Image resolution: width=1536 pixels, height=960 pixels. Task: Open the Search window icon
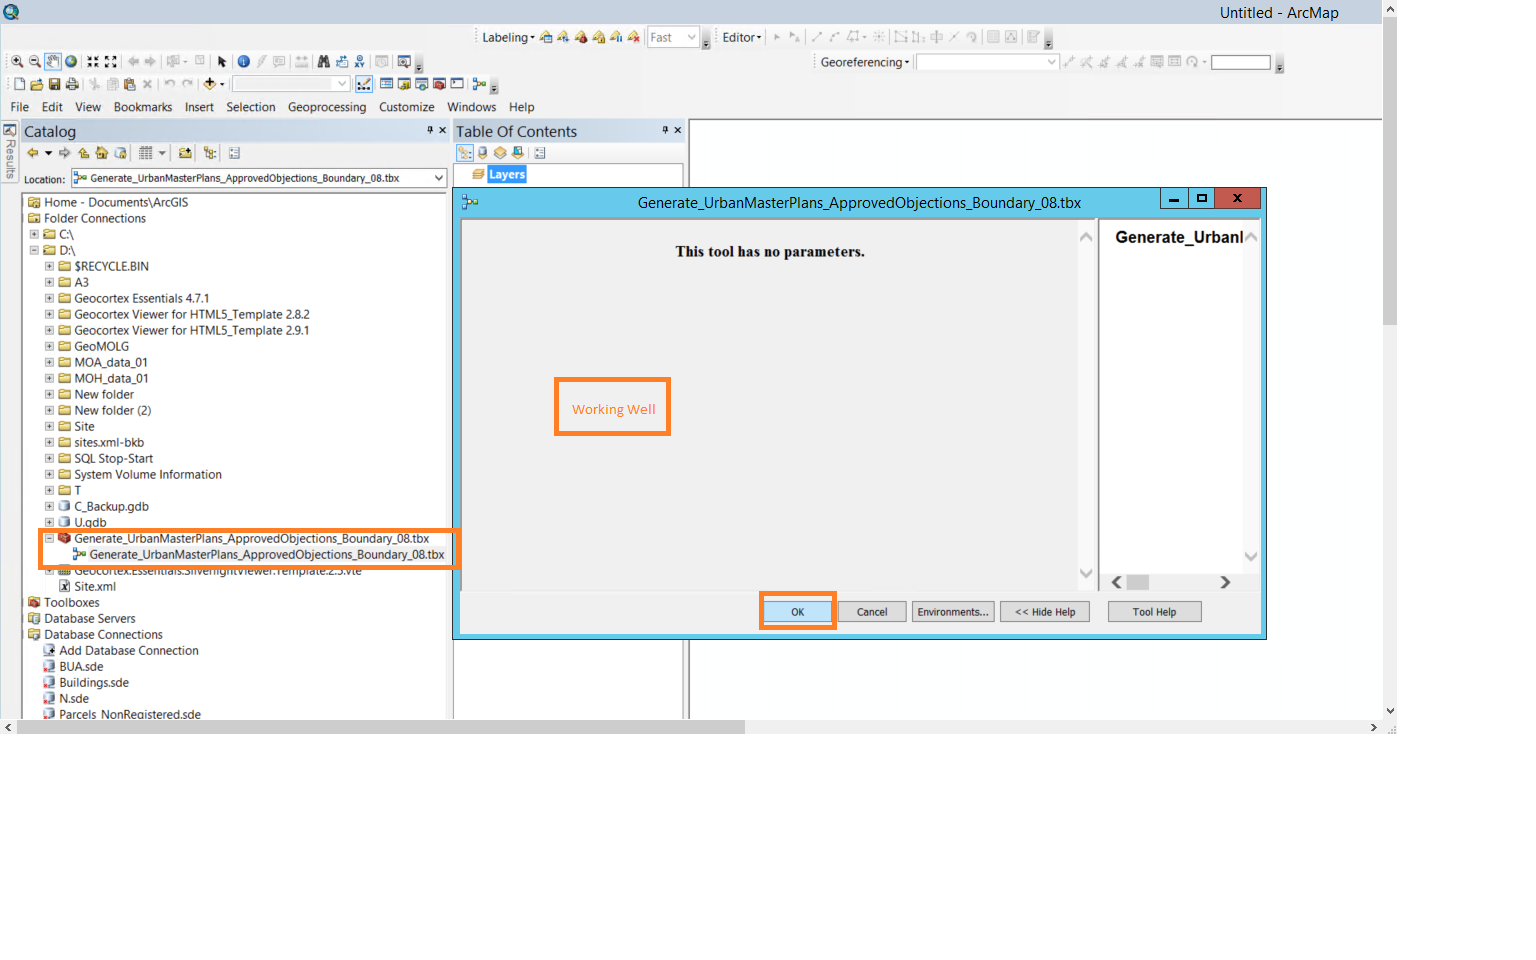[421, 84]
